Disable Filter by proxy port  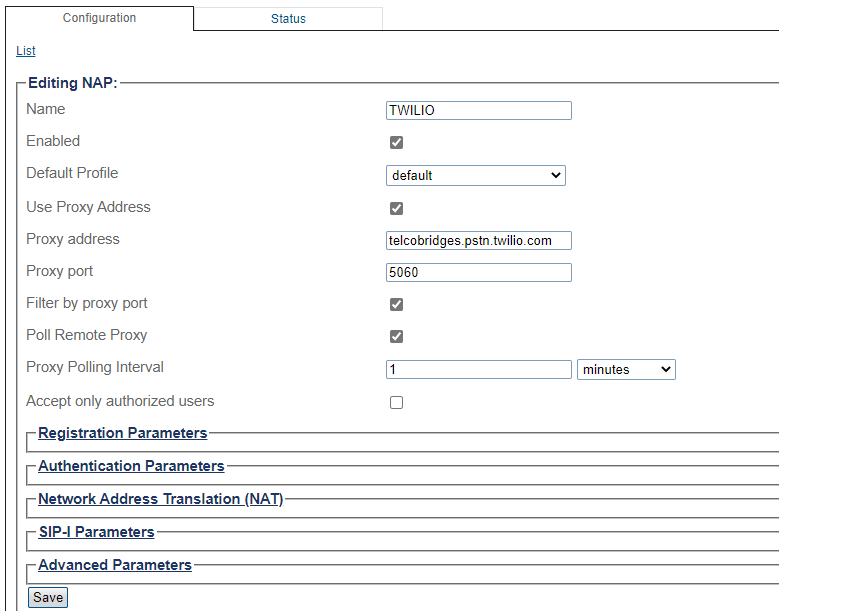tap(397, 305)
